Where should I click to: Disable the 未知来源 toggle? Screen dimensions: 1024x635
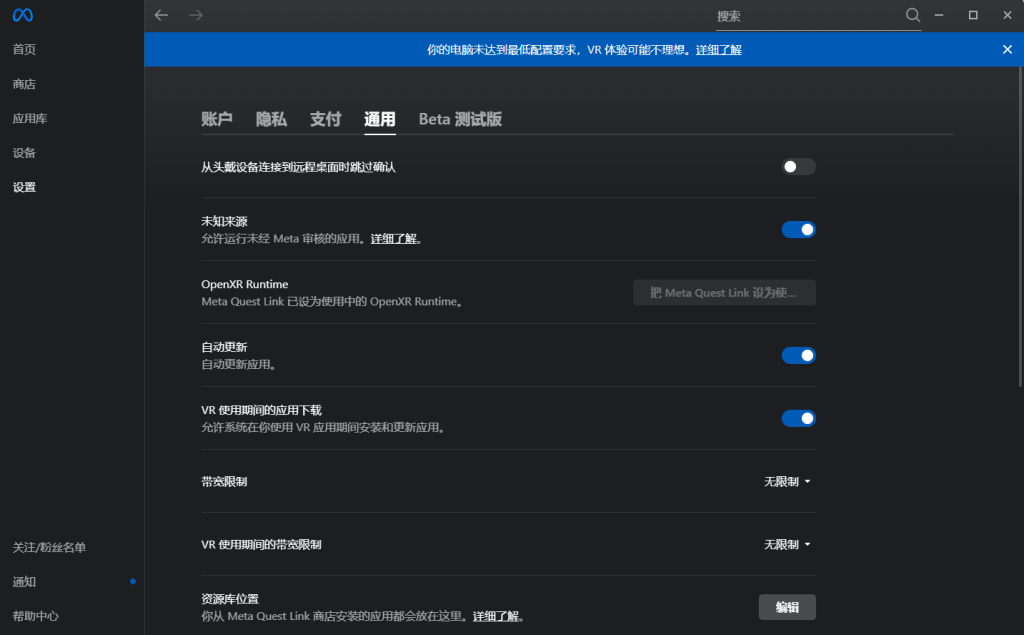tap(798, 229)
